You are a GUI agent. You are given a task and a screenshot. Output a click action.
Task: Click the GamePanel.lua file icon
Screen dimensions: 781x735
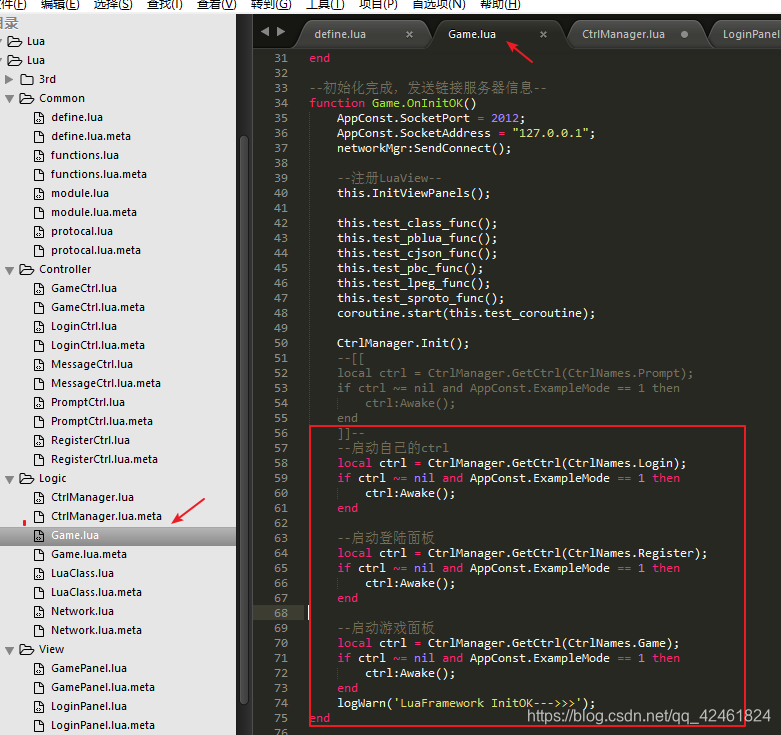(x=39, y=668)
